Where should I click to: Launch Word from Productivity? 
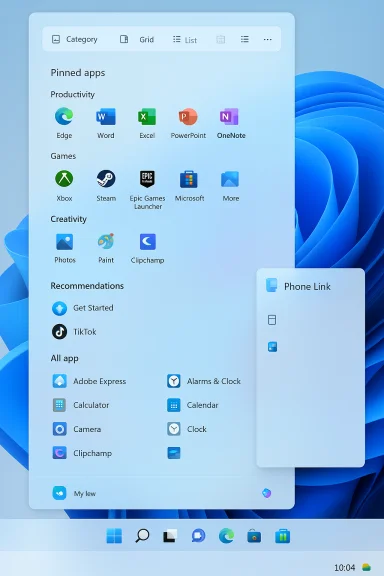coord(105,123)
